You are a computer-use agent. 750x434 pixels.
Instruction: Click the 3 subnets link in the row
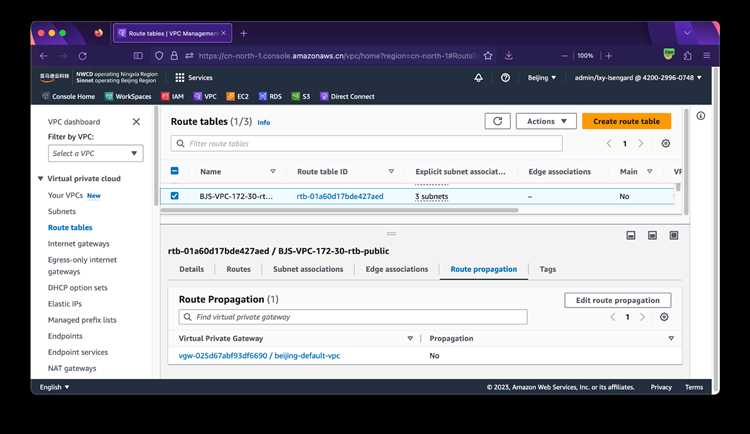tap(431, 196)
